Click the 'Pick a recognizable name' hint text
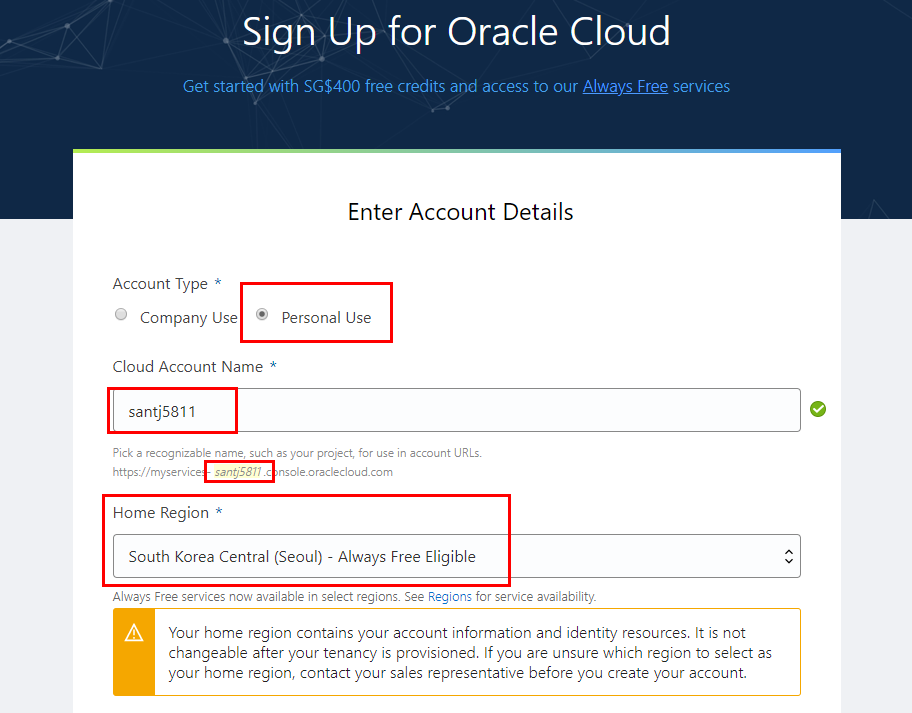Image resolution: width=912 pixels, height=713 pixels. tap(297, 453)
